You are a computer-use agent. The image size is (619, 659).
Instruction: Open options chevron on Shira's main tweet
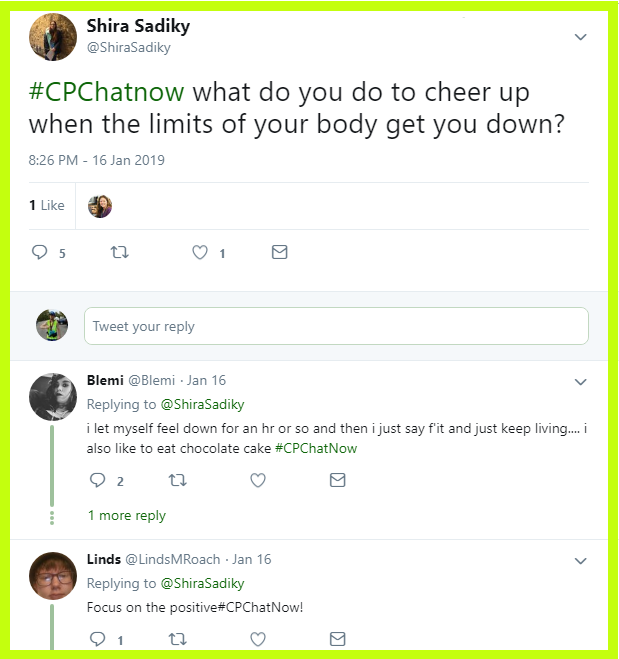(x=580, y=37)
